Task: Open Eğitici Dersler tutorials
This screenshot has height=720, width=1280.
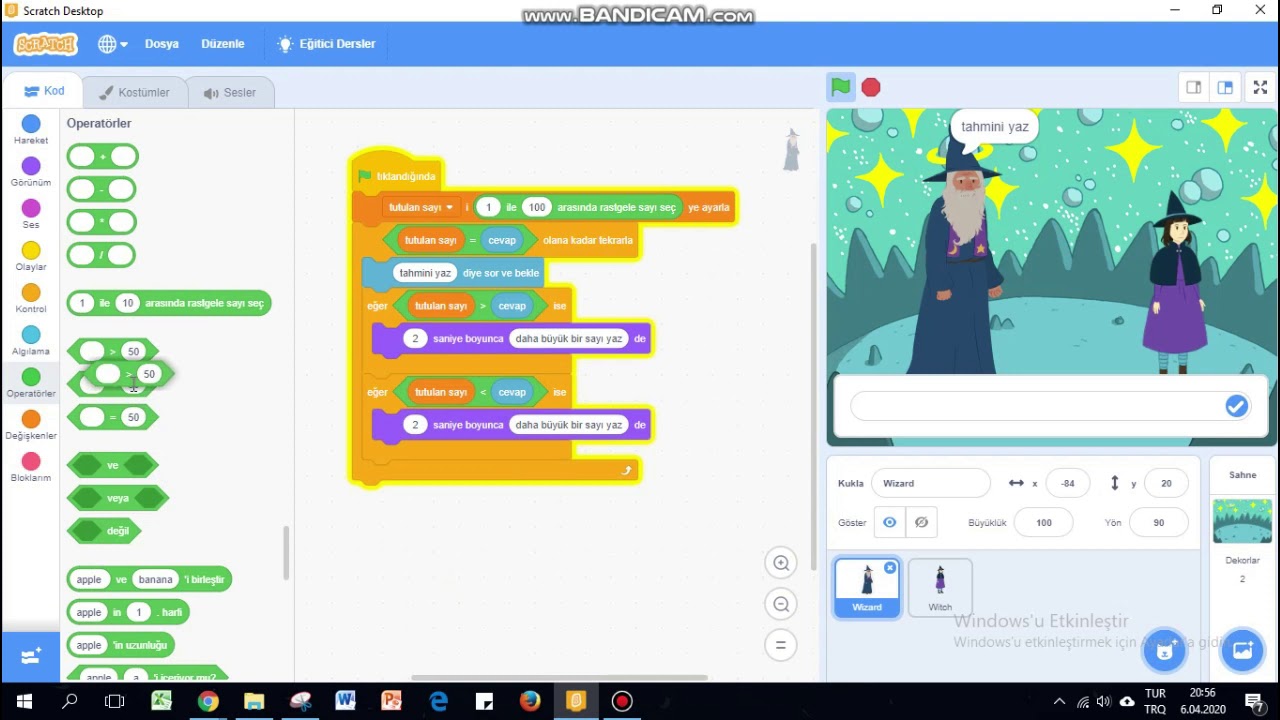Action: pos(327,44)
